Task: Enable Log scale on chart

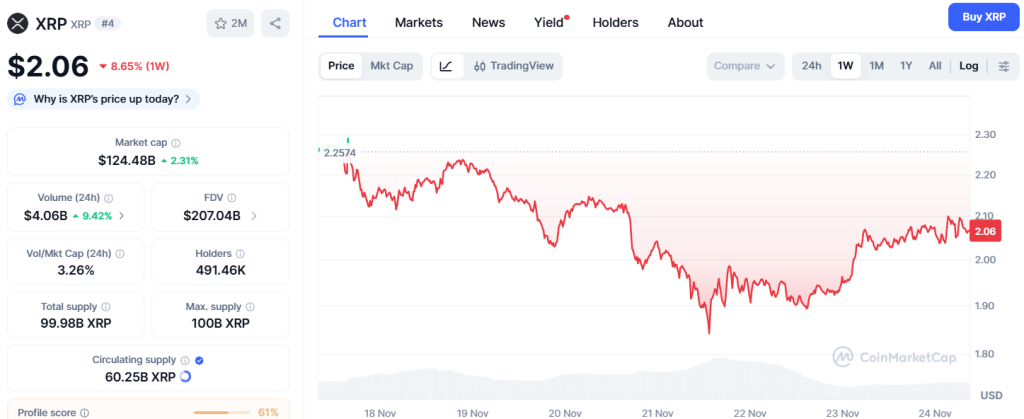Action: (968, 66)
